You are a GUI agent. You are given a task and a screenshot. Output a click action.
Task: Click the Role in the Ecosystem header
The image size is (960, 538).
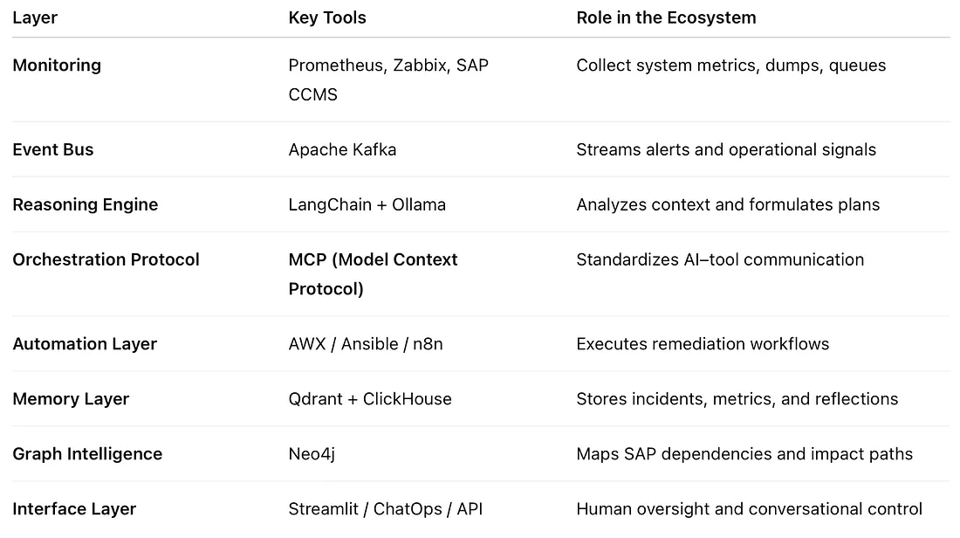coord(666,17)
